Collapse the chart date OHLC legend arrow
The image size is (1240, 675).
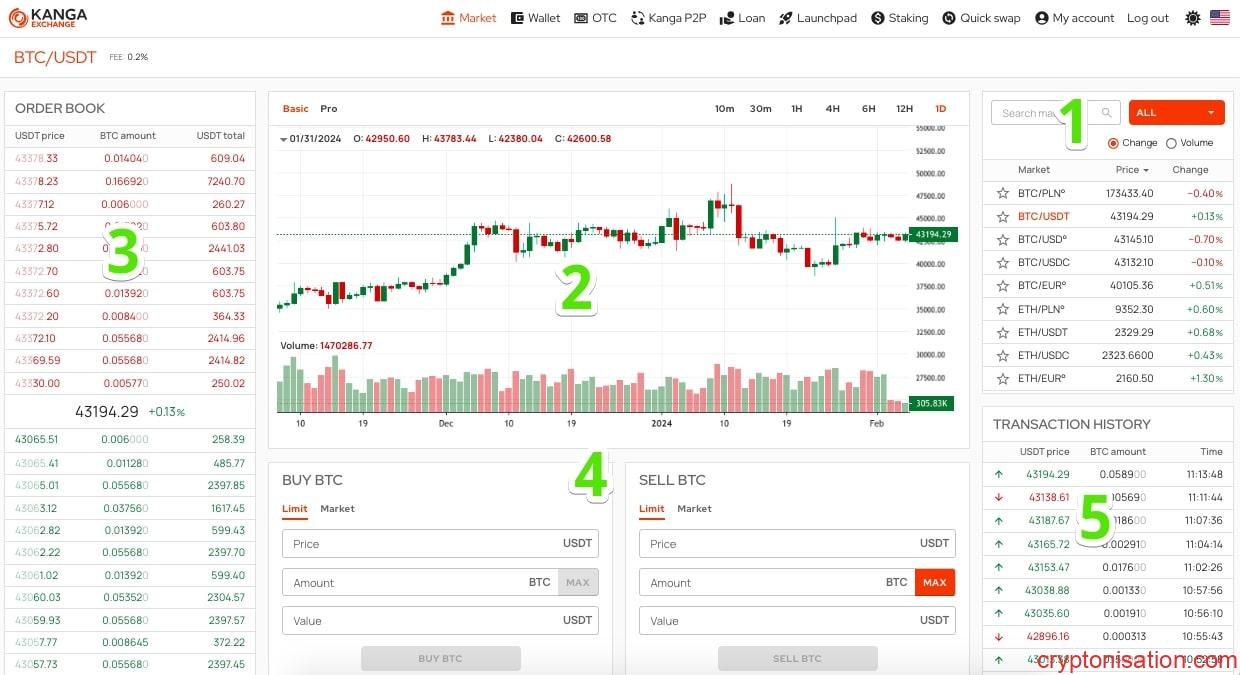(x=284, y=139)
